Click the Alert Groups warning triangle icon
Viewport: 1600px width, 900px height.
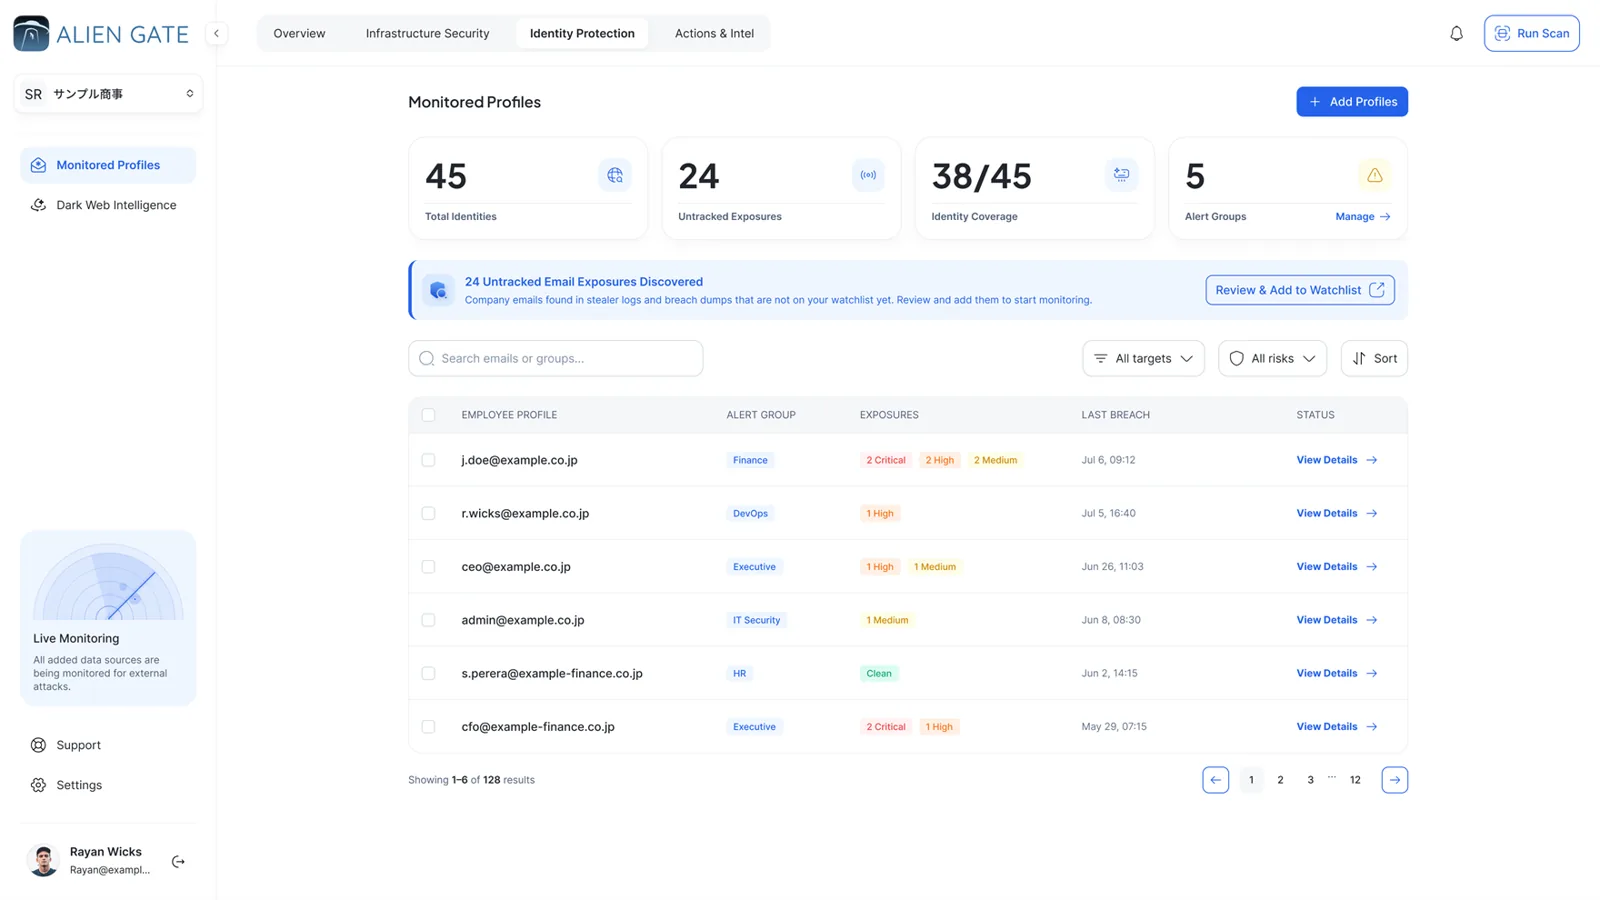[1375, 175]
